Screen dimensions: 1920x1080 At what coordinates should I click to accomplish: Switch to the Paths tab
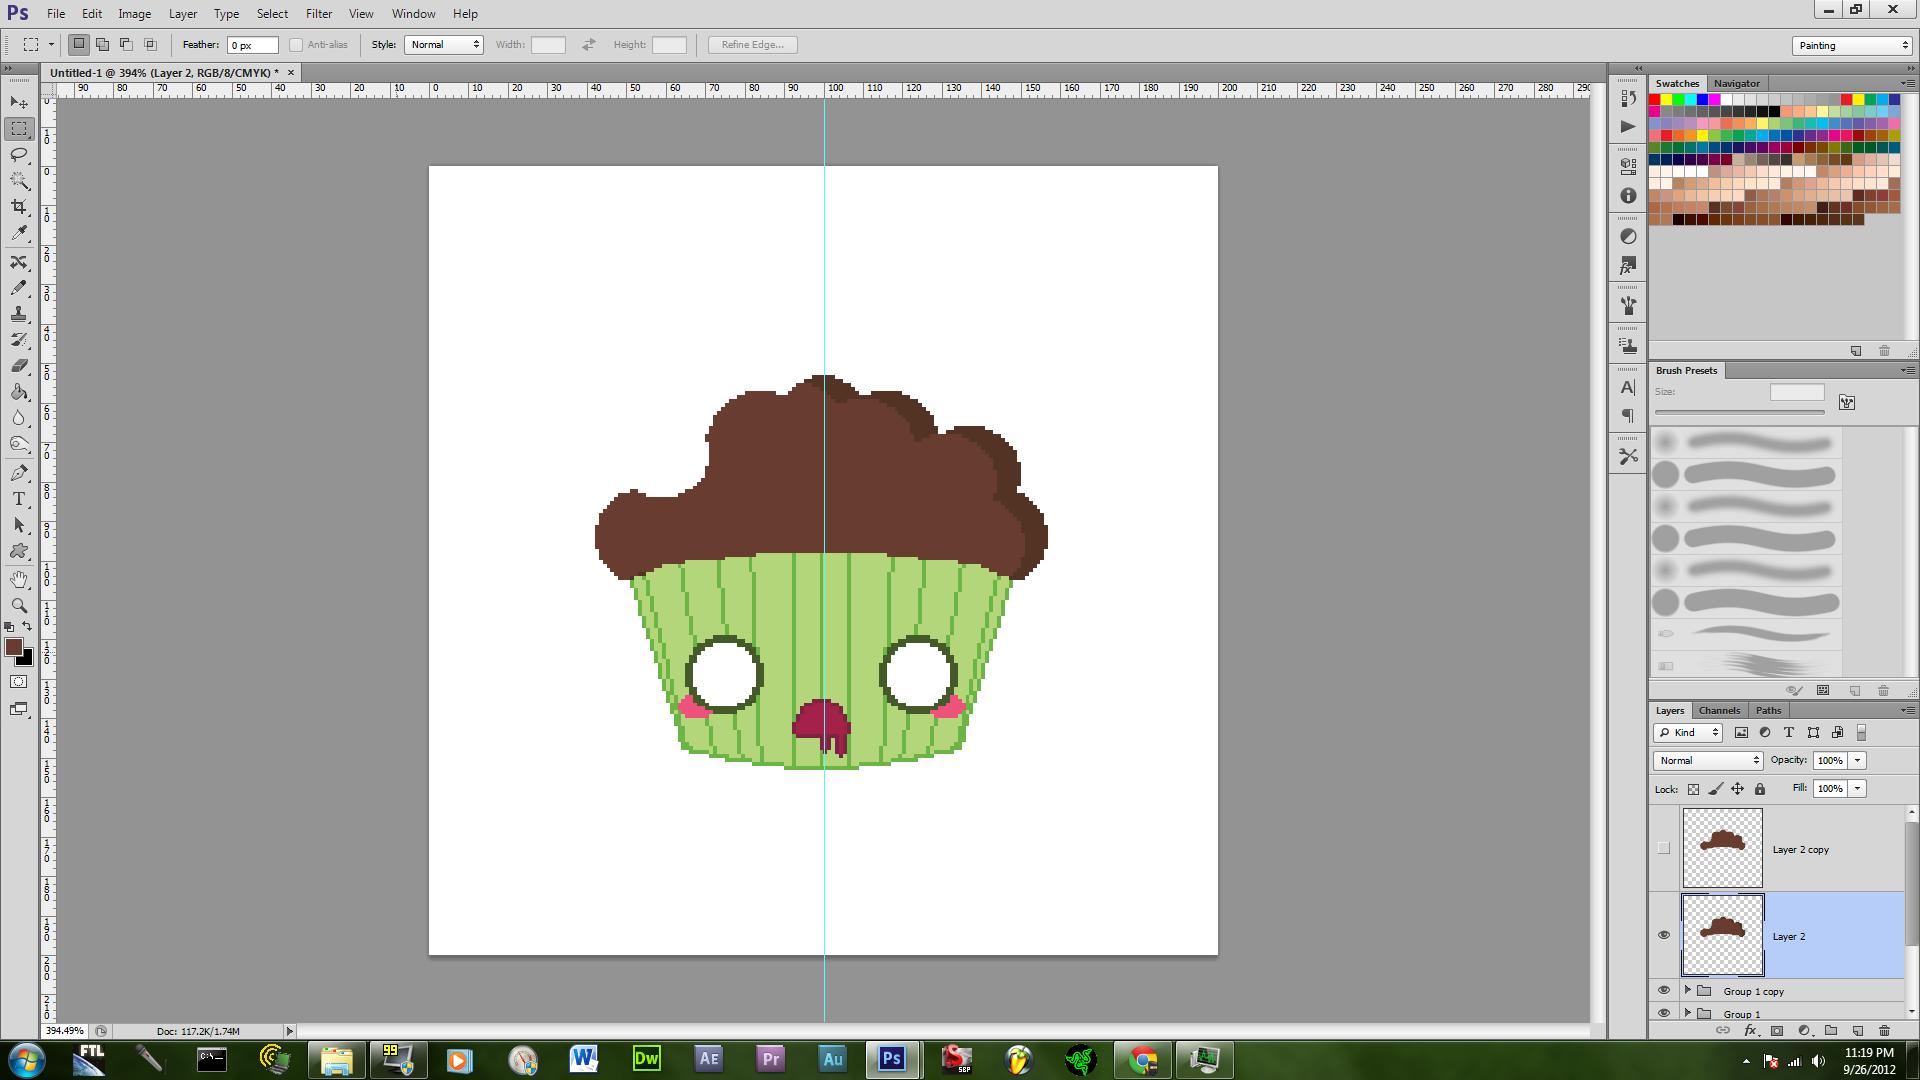tap(1768, 711)
